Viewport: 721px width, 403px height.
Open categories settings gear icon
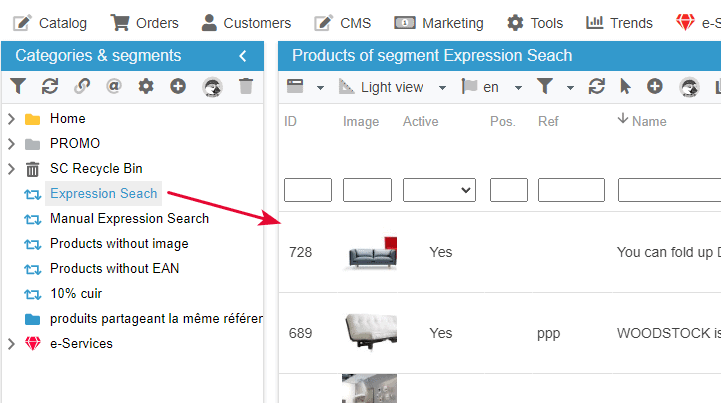[x=146, y=87]
